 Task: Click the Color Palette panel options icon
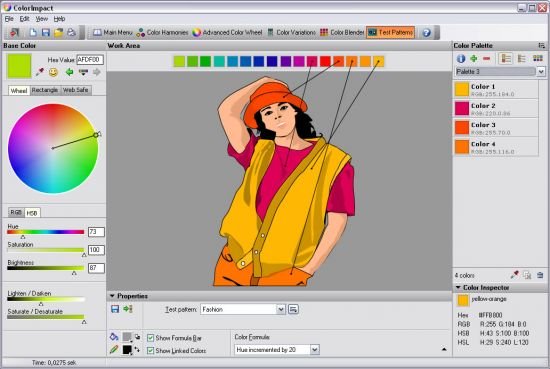542,46
